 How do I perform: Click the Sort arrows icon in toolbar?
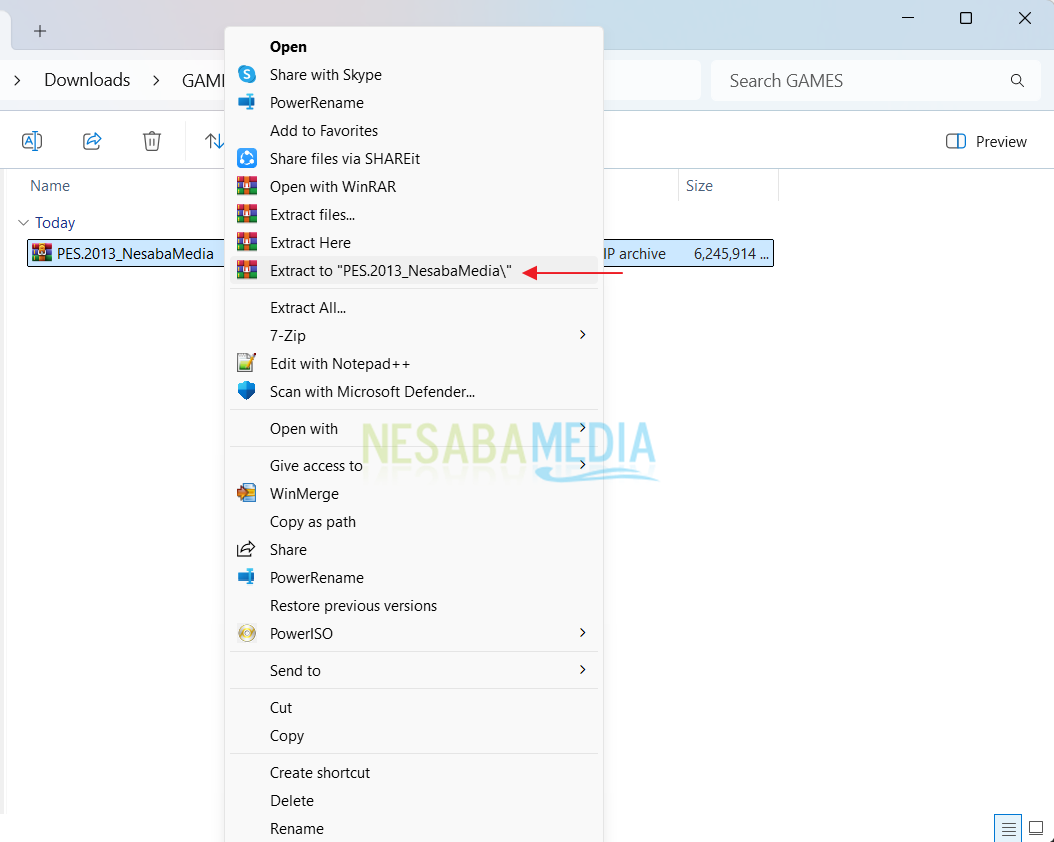tap(214, 141)
